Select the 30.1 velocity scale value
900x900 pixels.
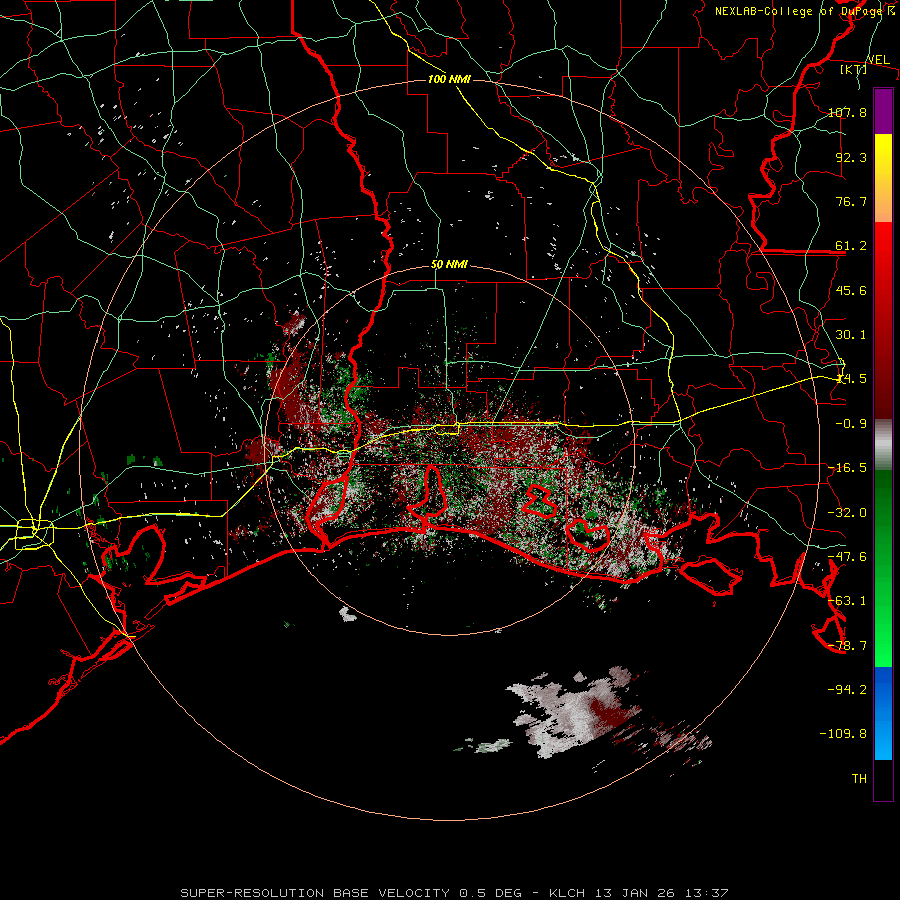tap(851, 335)
